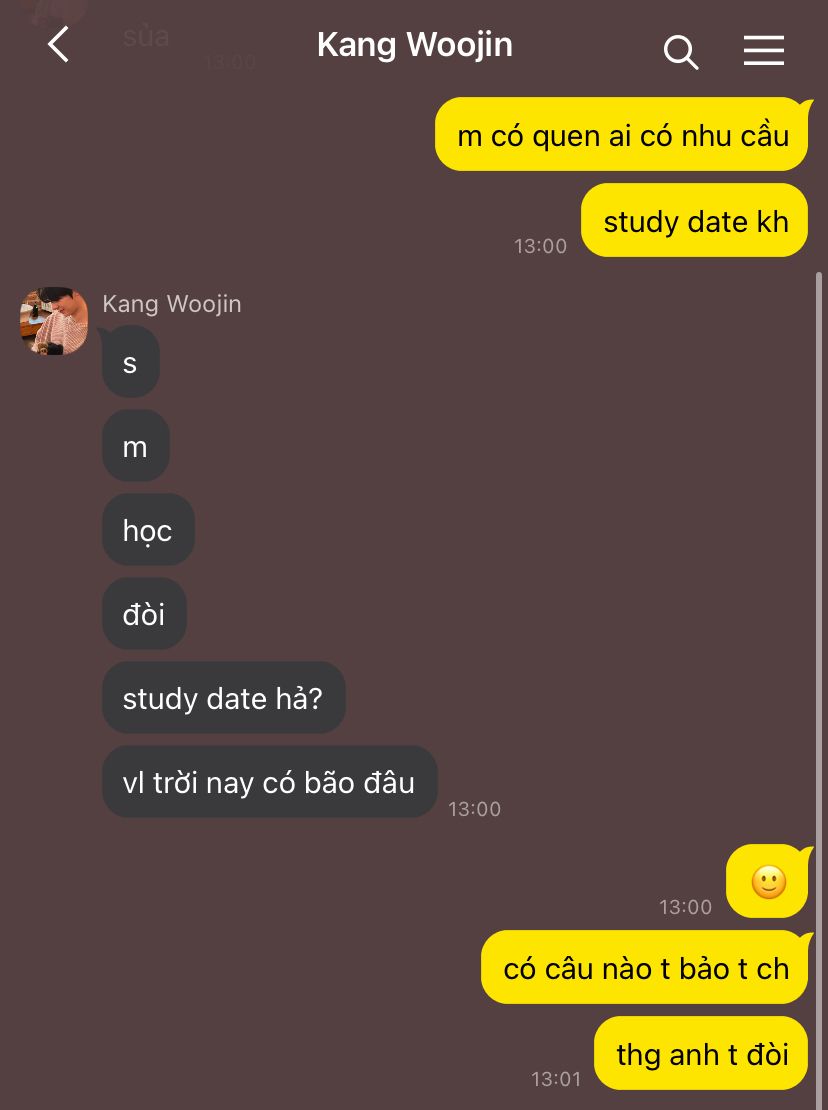The height and width of the screenshot is (1110, 828).
Task: Select the "vl trời nay có bão đâu" message
Action: coord(270,782)
